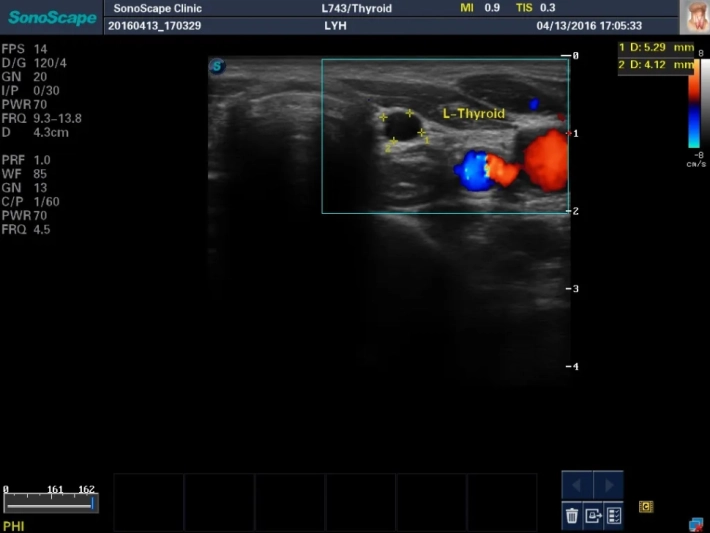Screen dimensions: 710x533
Task: Click the yellow cine film icon
Action: pyautogui.click(x=646, y=507)
